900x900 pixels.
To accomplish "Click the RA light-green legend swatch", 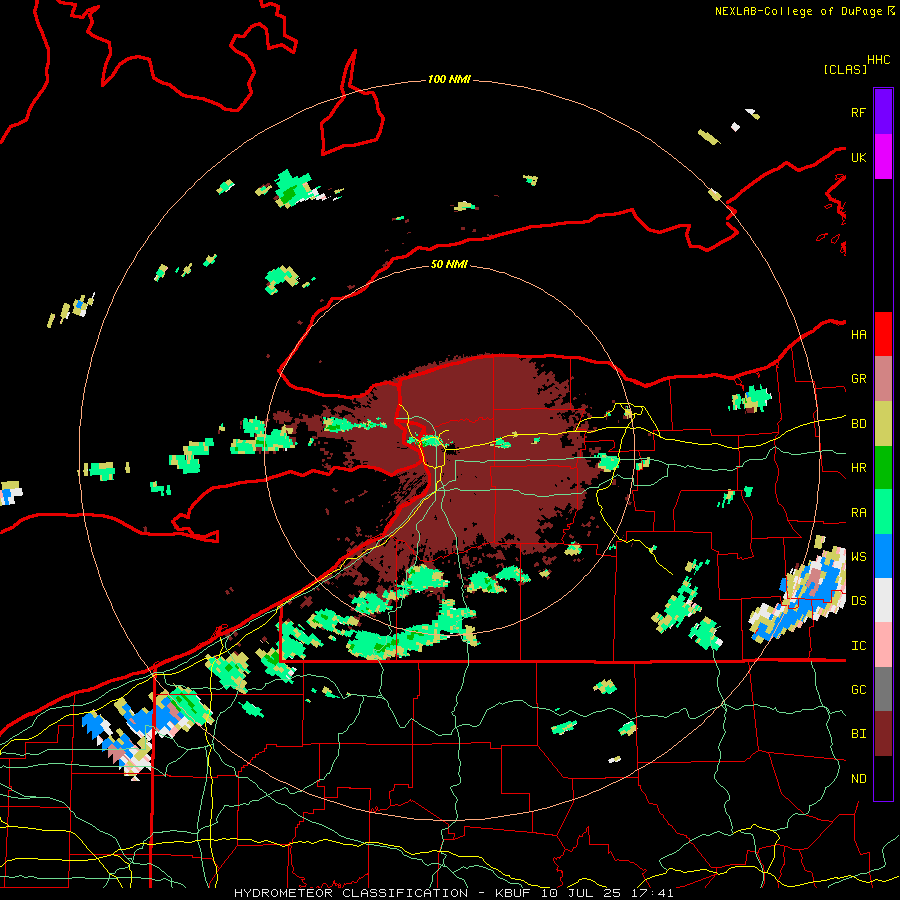I will click(x=883, y=512).
